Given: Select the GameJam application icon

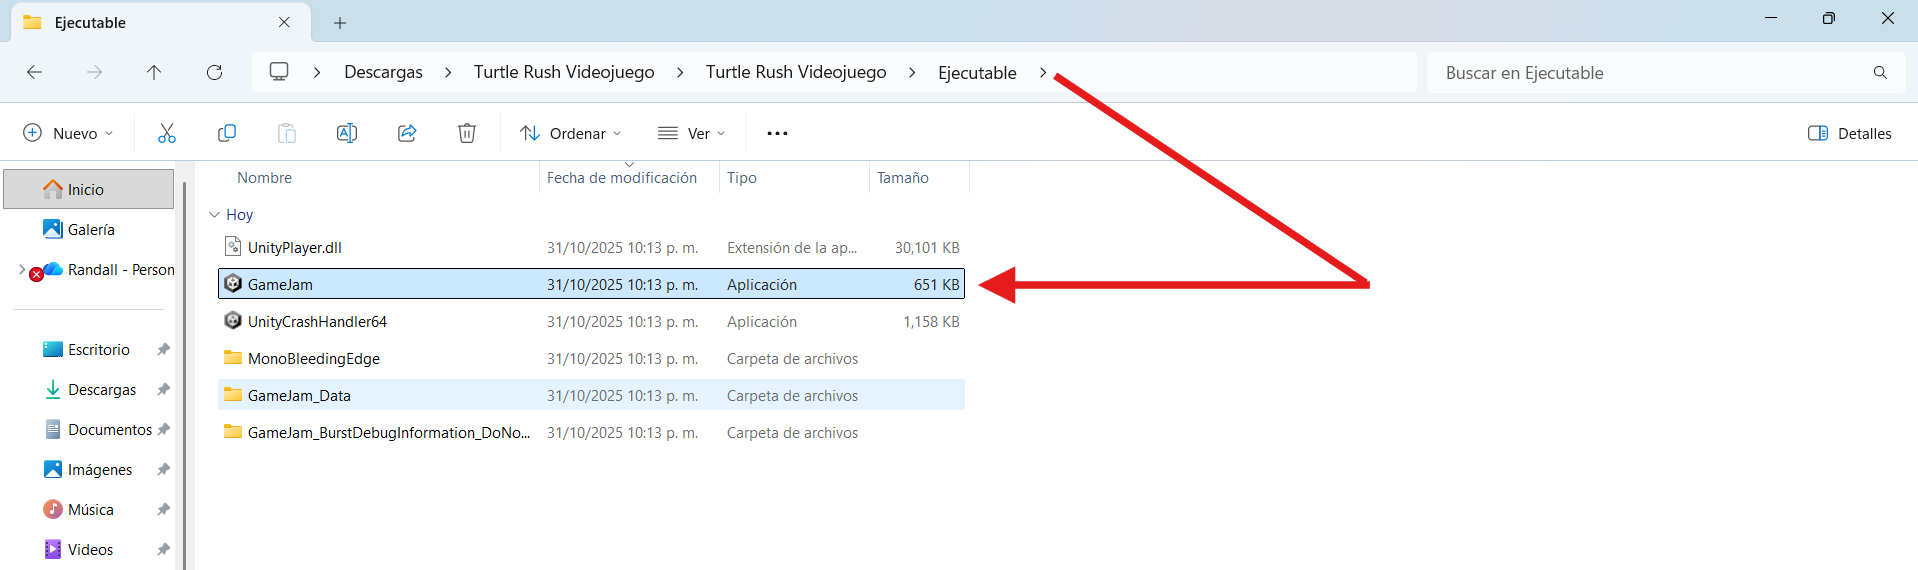Looking at the screenshot, I should (233, 284).
